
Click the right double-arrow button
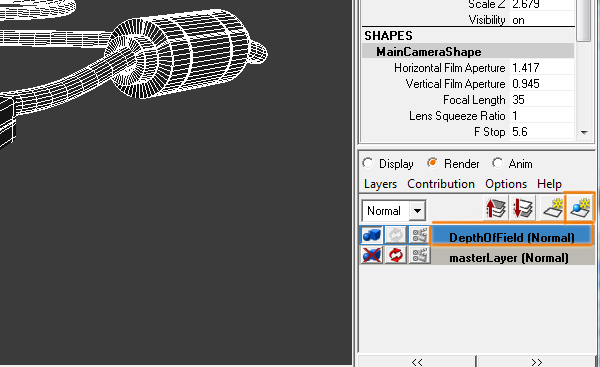(536, 362)
